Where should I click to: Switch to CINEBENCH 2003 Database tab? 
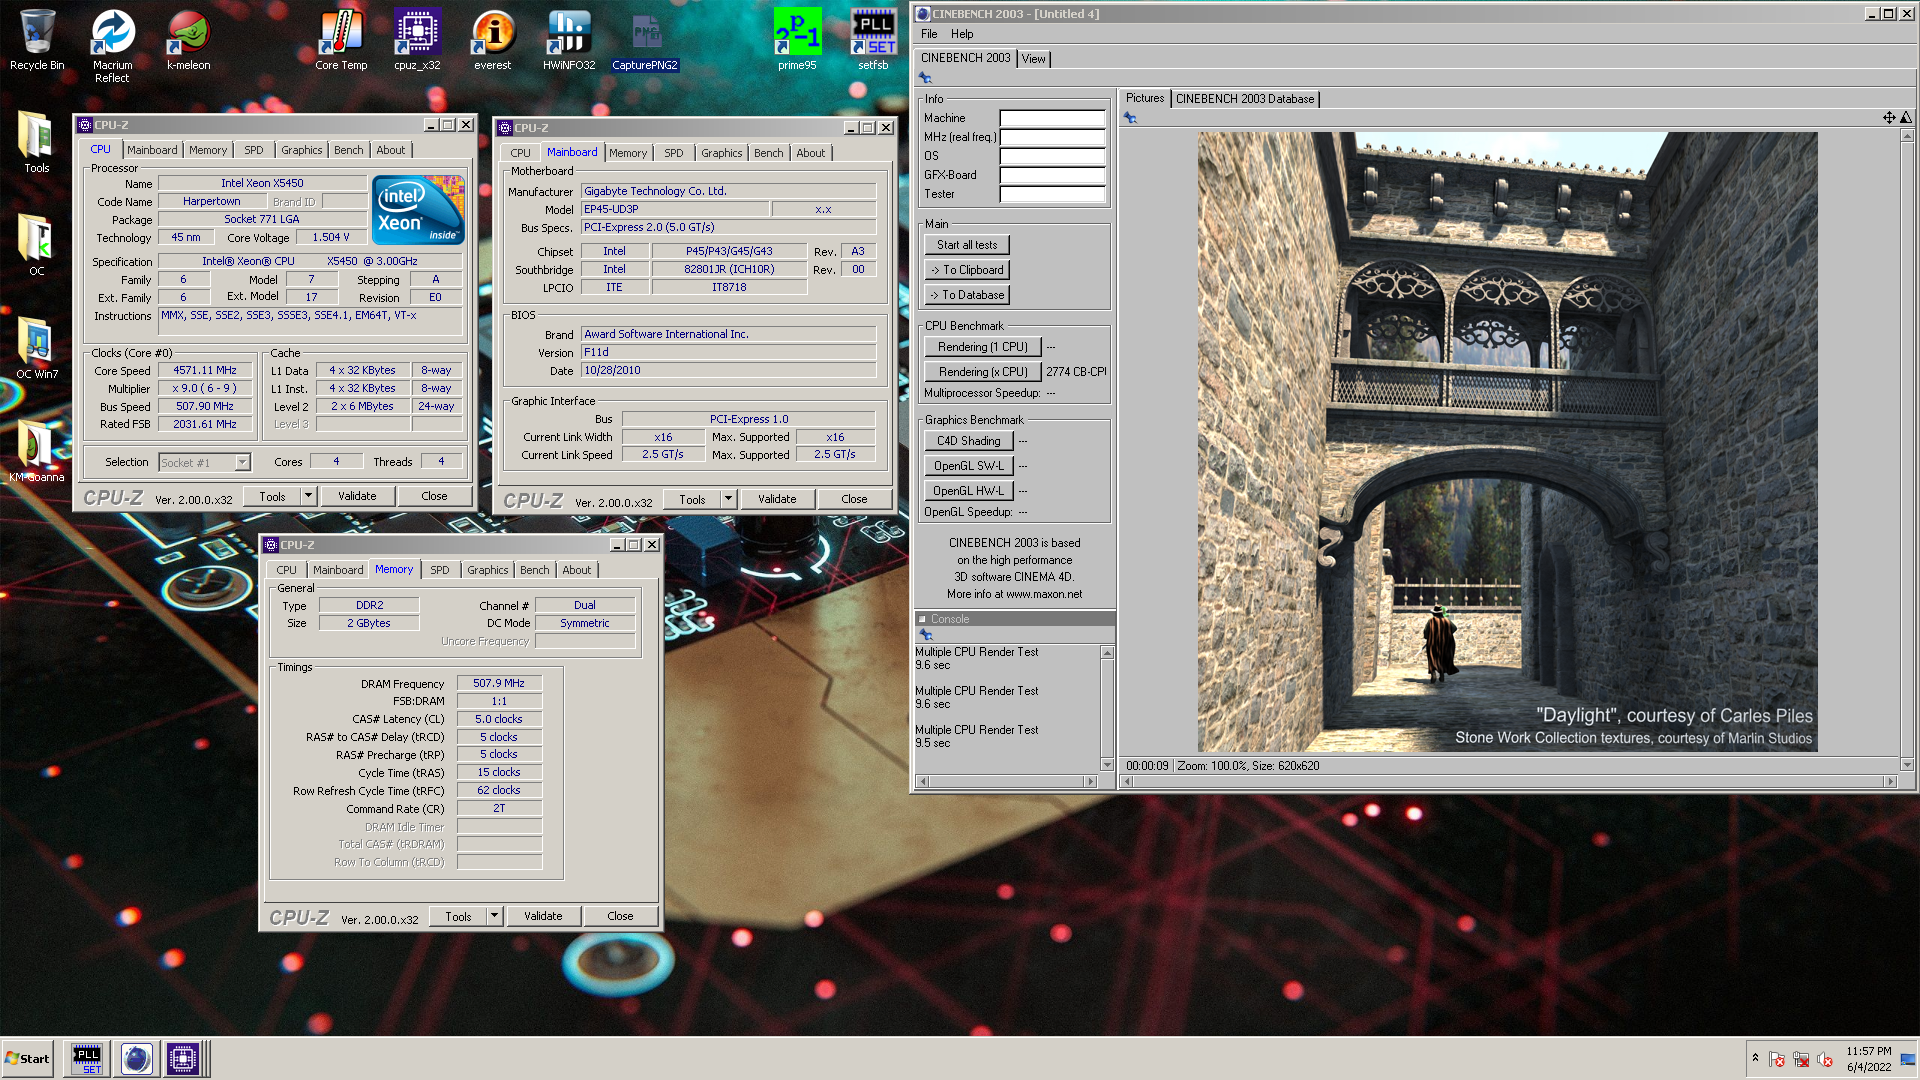(1245, 99)
